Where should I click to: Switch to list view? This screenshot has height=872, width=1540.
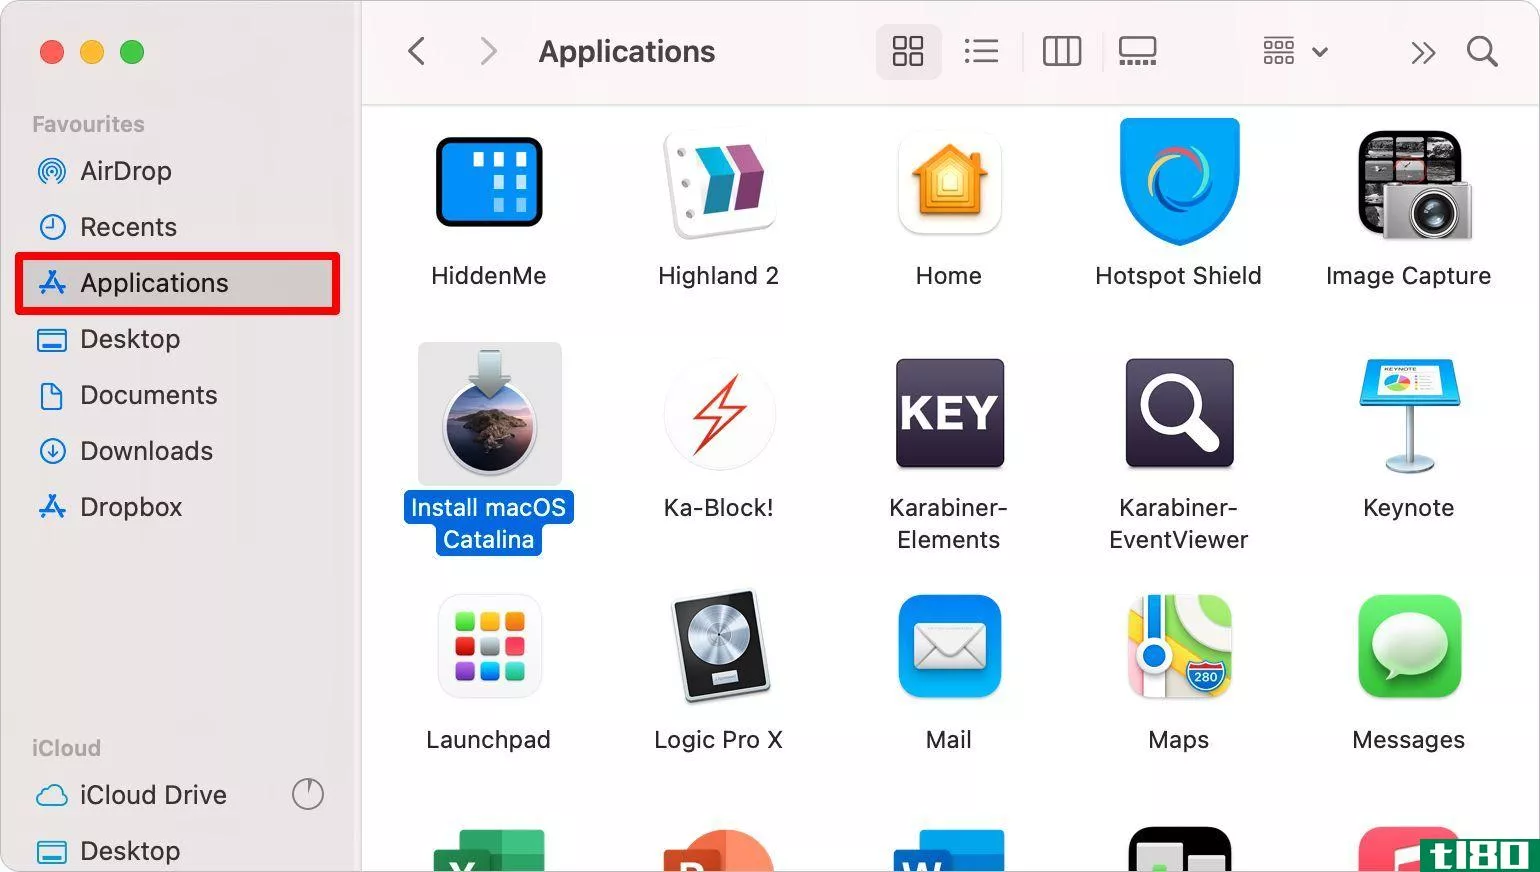981,51
